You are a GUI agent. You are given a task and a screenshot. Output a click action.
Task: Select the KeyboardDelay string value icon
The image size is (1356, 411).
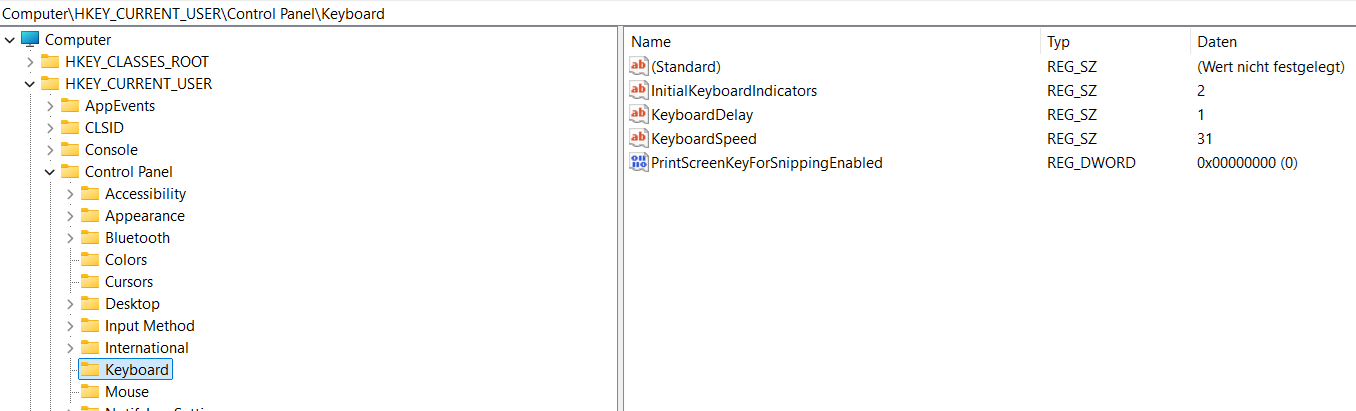tap(639, 114)
